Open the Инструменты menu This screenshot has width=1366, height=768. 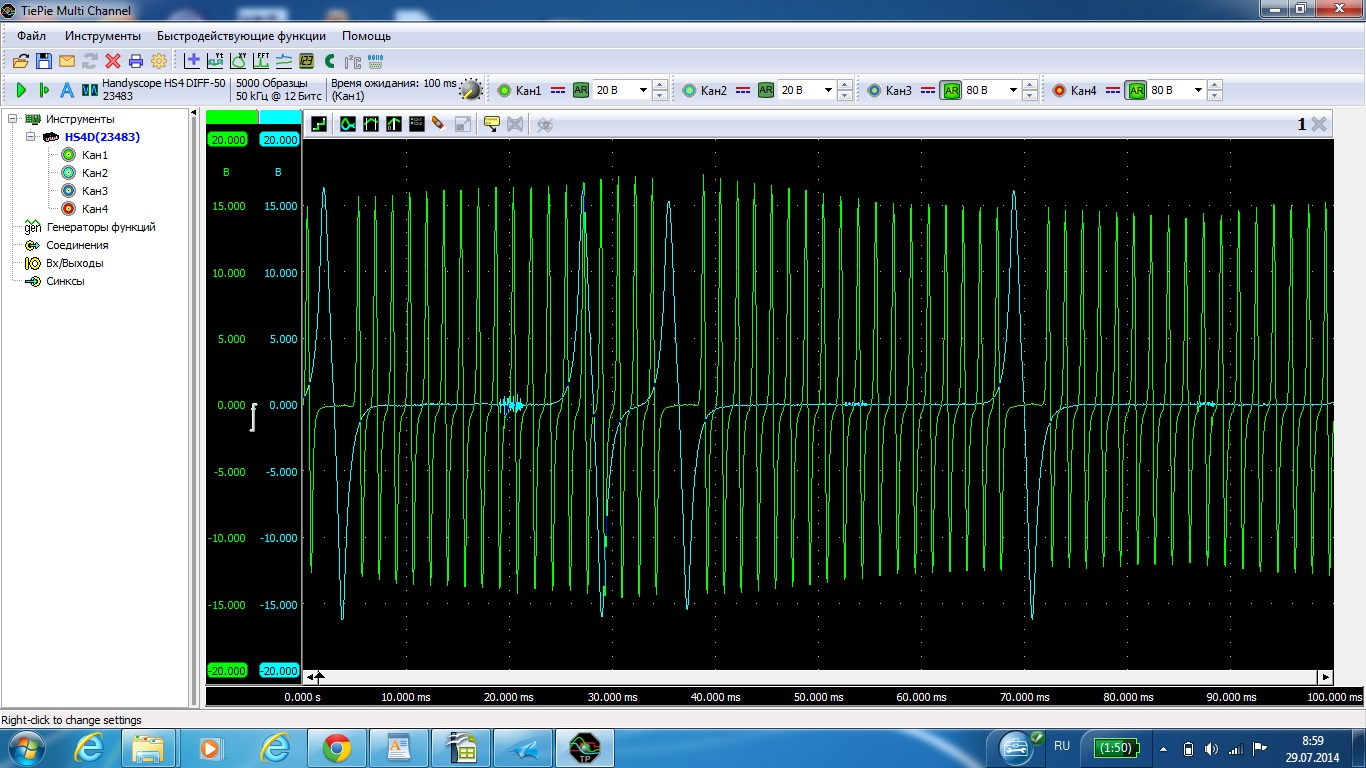pyautogui.click(x=103, y=36)
